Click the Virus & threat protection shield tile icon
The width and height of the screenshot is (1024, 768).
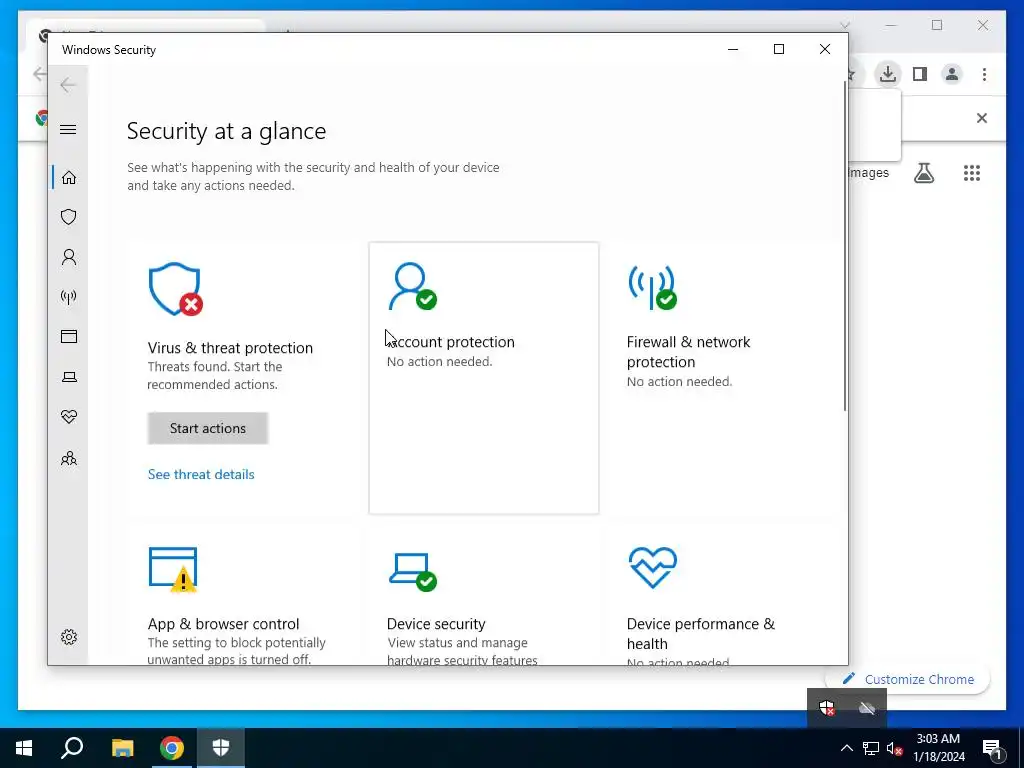tap(175, 289)
